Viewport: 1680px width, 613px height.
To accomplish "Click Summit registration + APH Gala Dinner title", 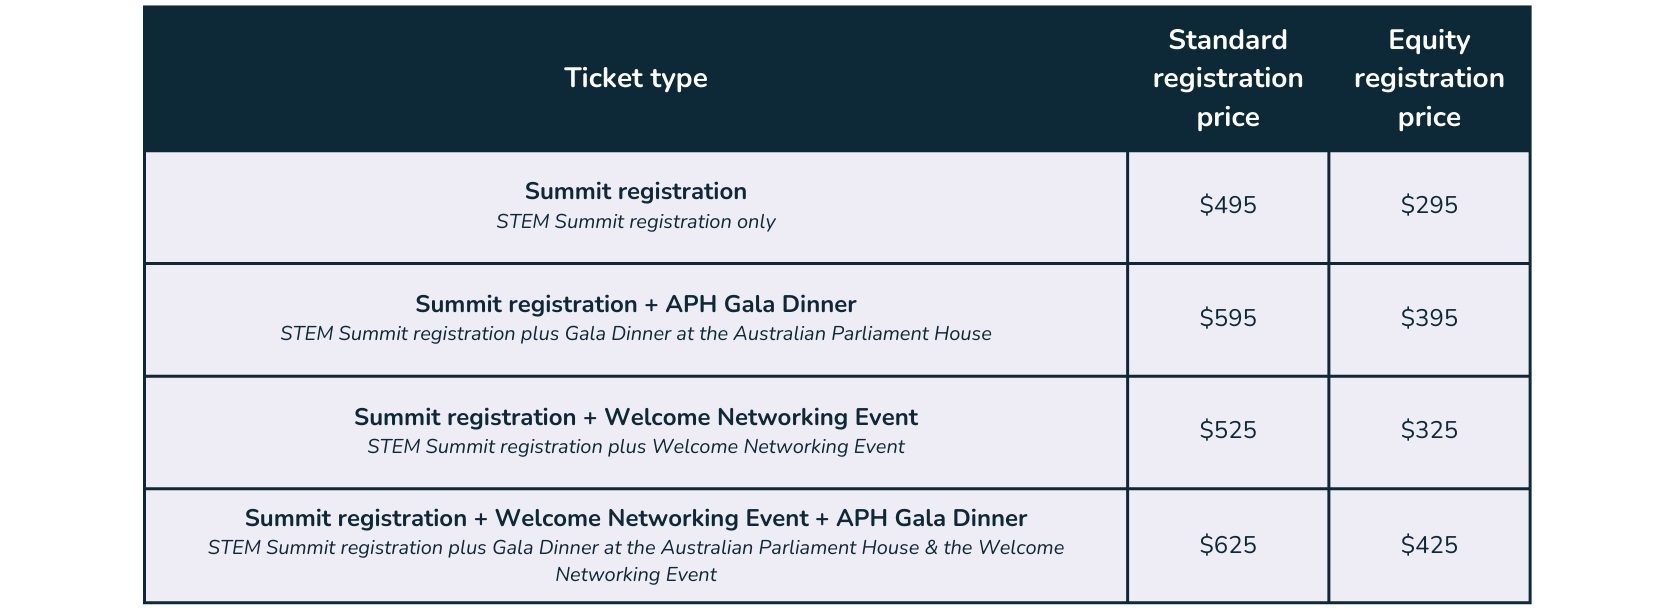I will [636, 304].
